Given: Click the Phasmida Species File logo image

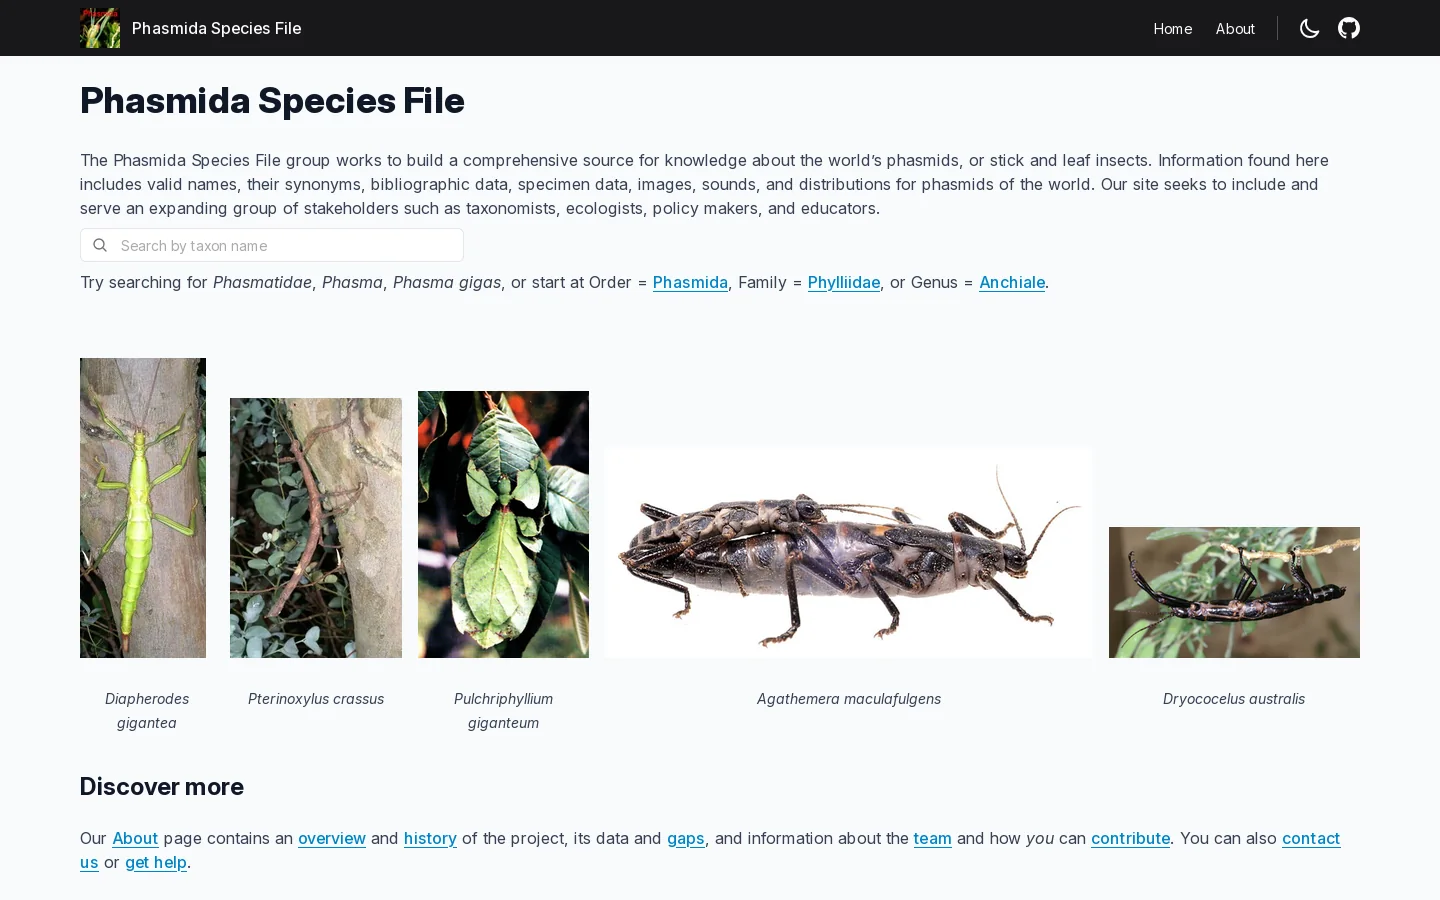Looking at the screenshot, I should pyautogui.click(x=100, y=28).
